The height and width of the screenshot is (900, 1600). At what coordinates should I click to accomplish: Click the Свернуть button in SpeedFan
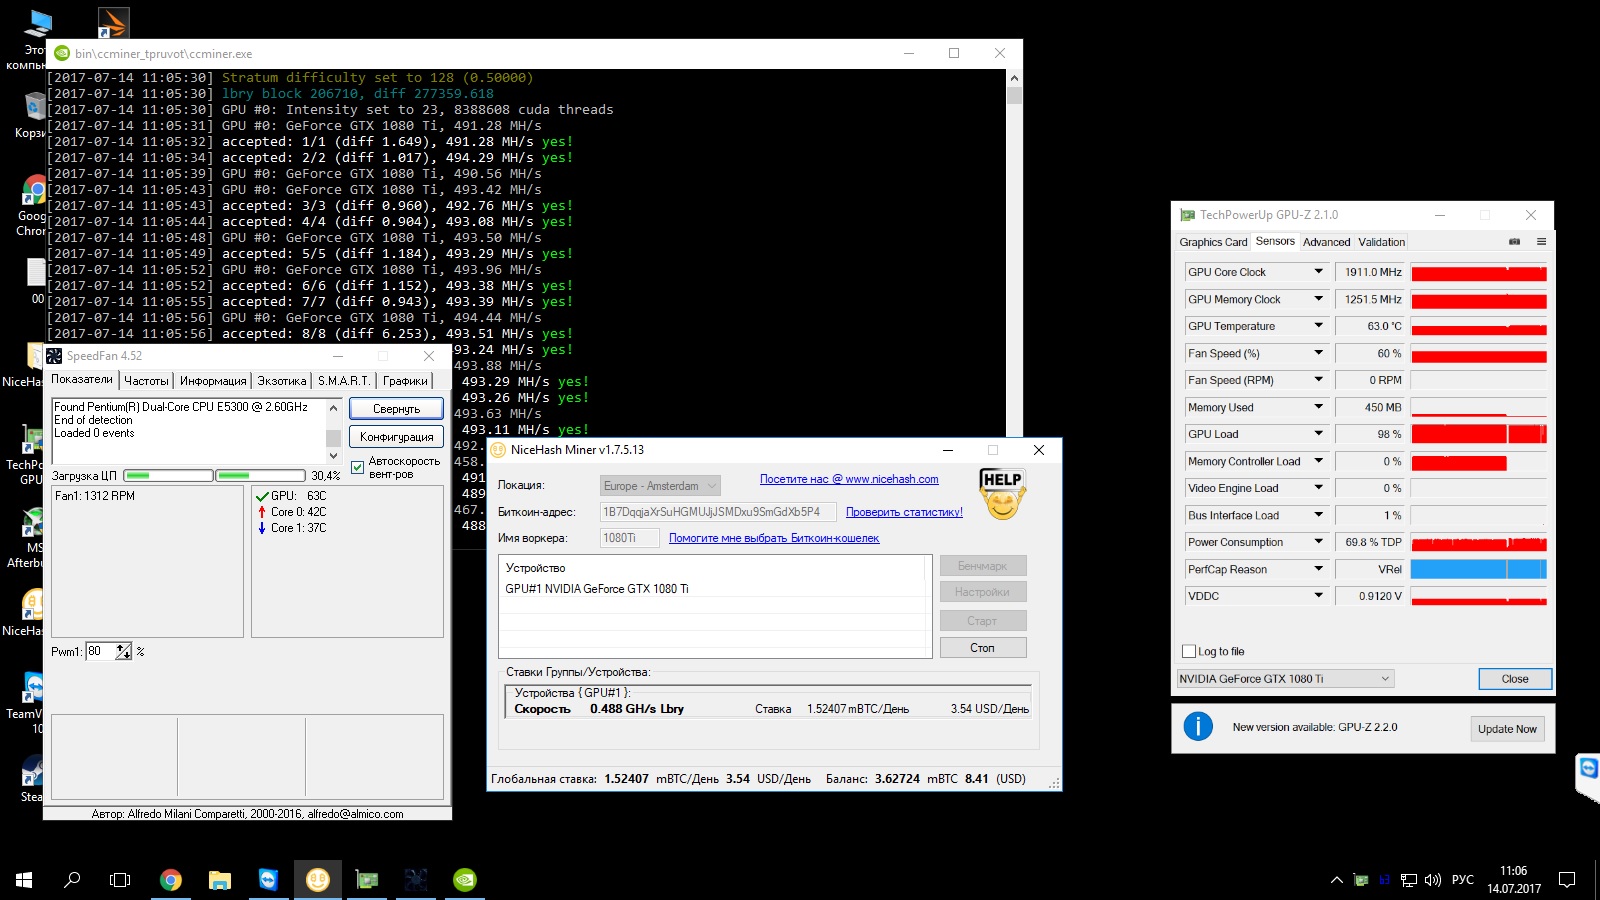[x=396, y=409]
